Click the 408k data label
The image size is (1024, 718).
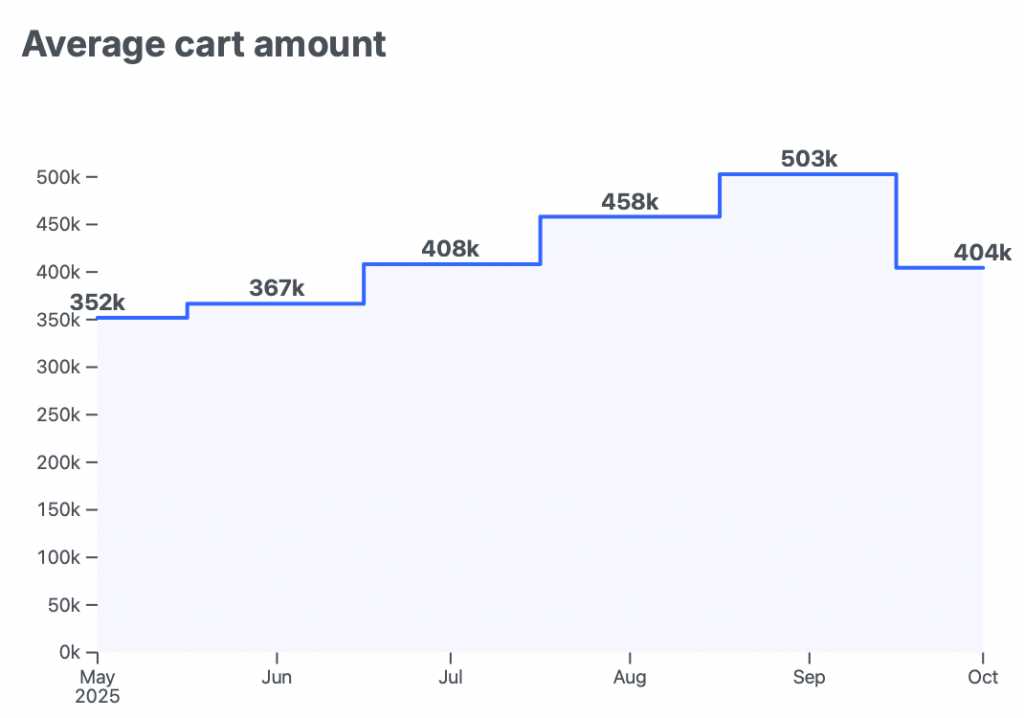point(450,249)
